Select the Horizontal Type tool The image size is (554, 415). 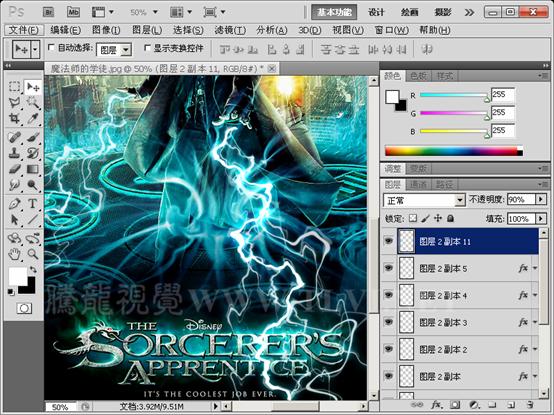[33, 204]
